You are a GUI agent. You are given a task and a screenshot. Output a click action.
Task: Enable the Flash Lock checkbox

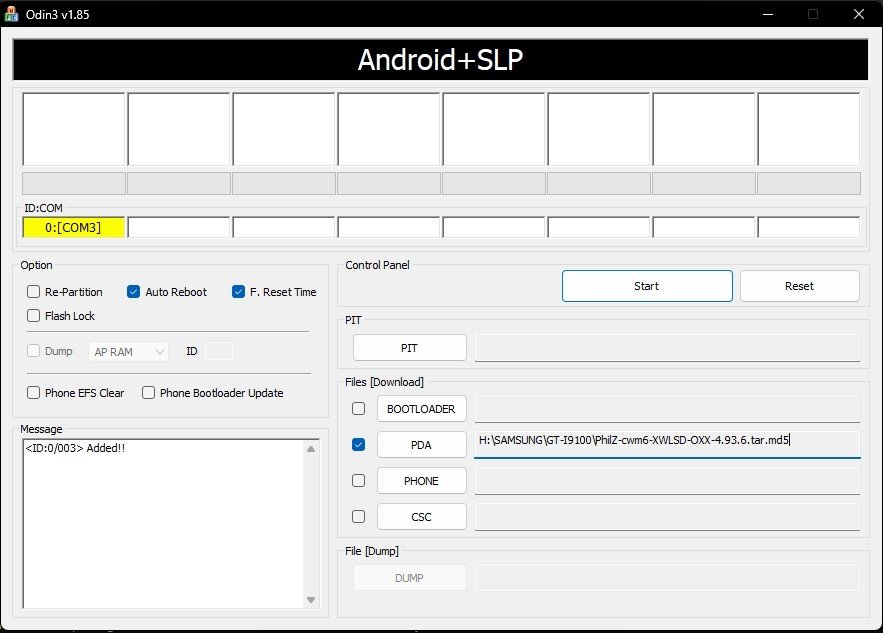coord(34,316)
